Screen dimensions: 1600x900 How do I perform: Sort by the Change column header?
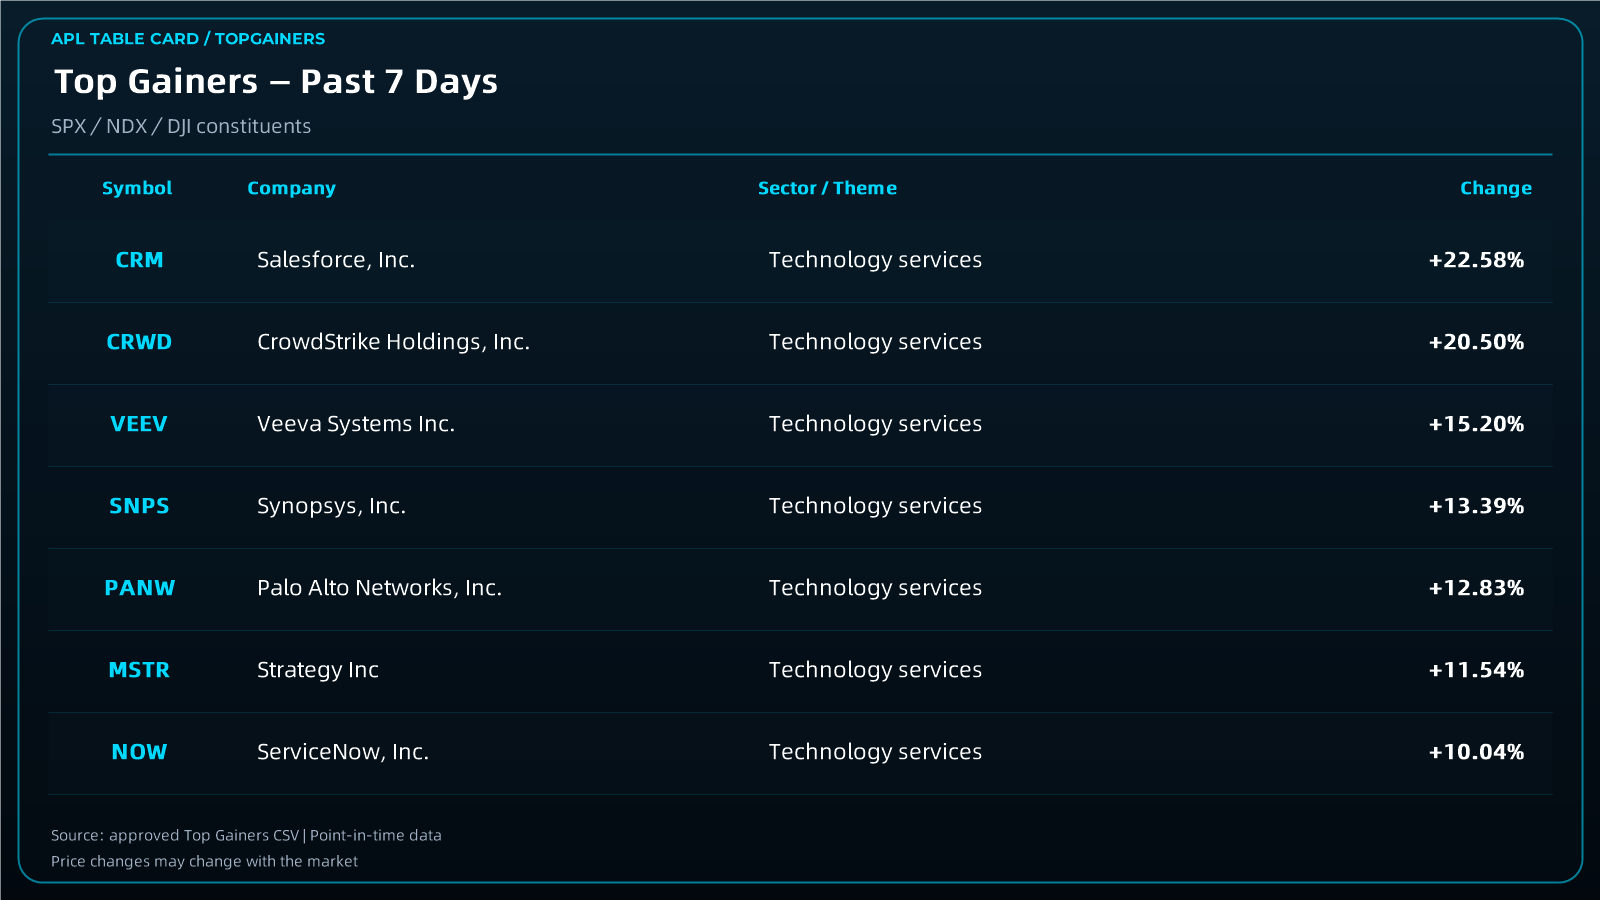click(x=1495, y=188)
